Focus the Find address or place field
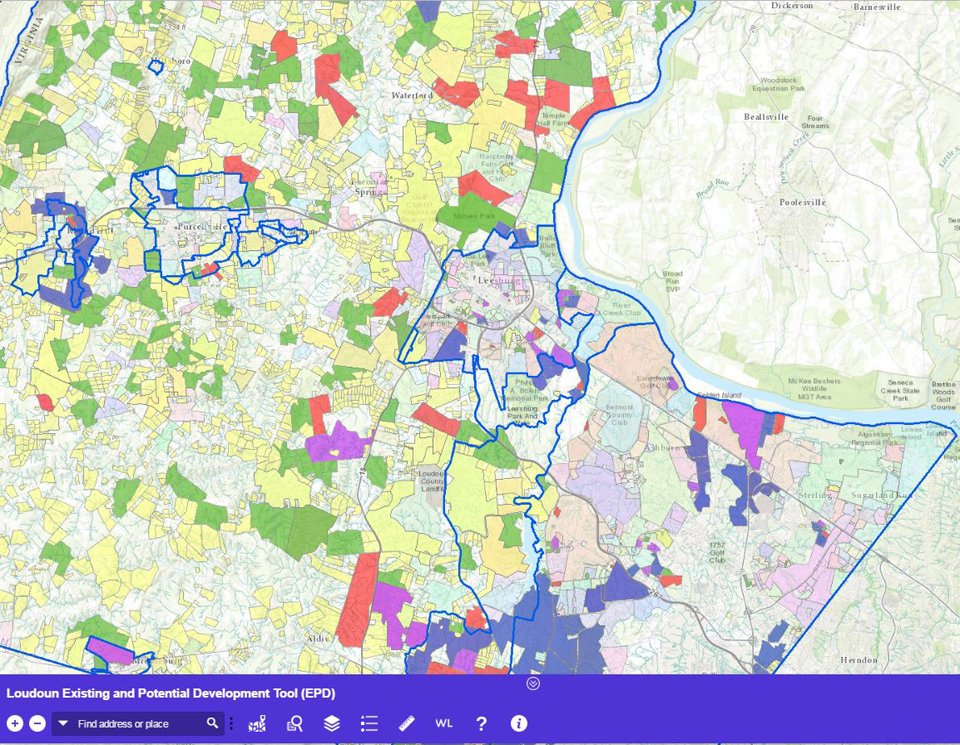960x745 pixels. pos(138,724)
